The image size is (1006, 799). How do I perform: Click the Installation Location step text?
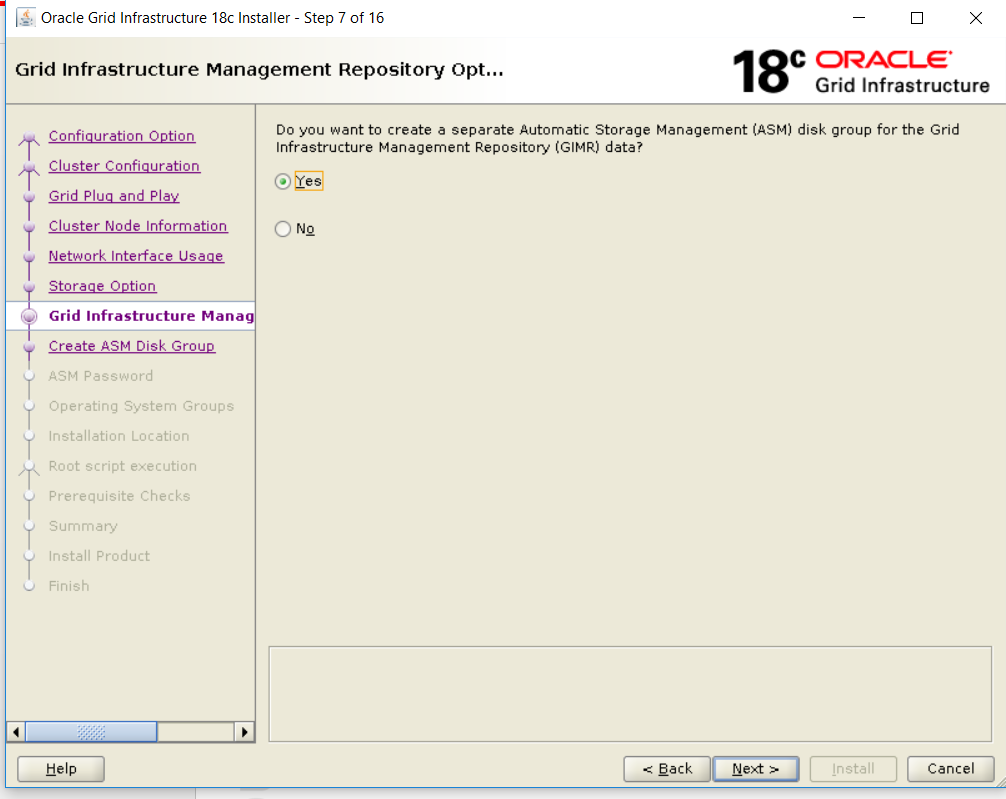119,436
